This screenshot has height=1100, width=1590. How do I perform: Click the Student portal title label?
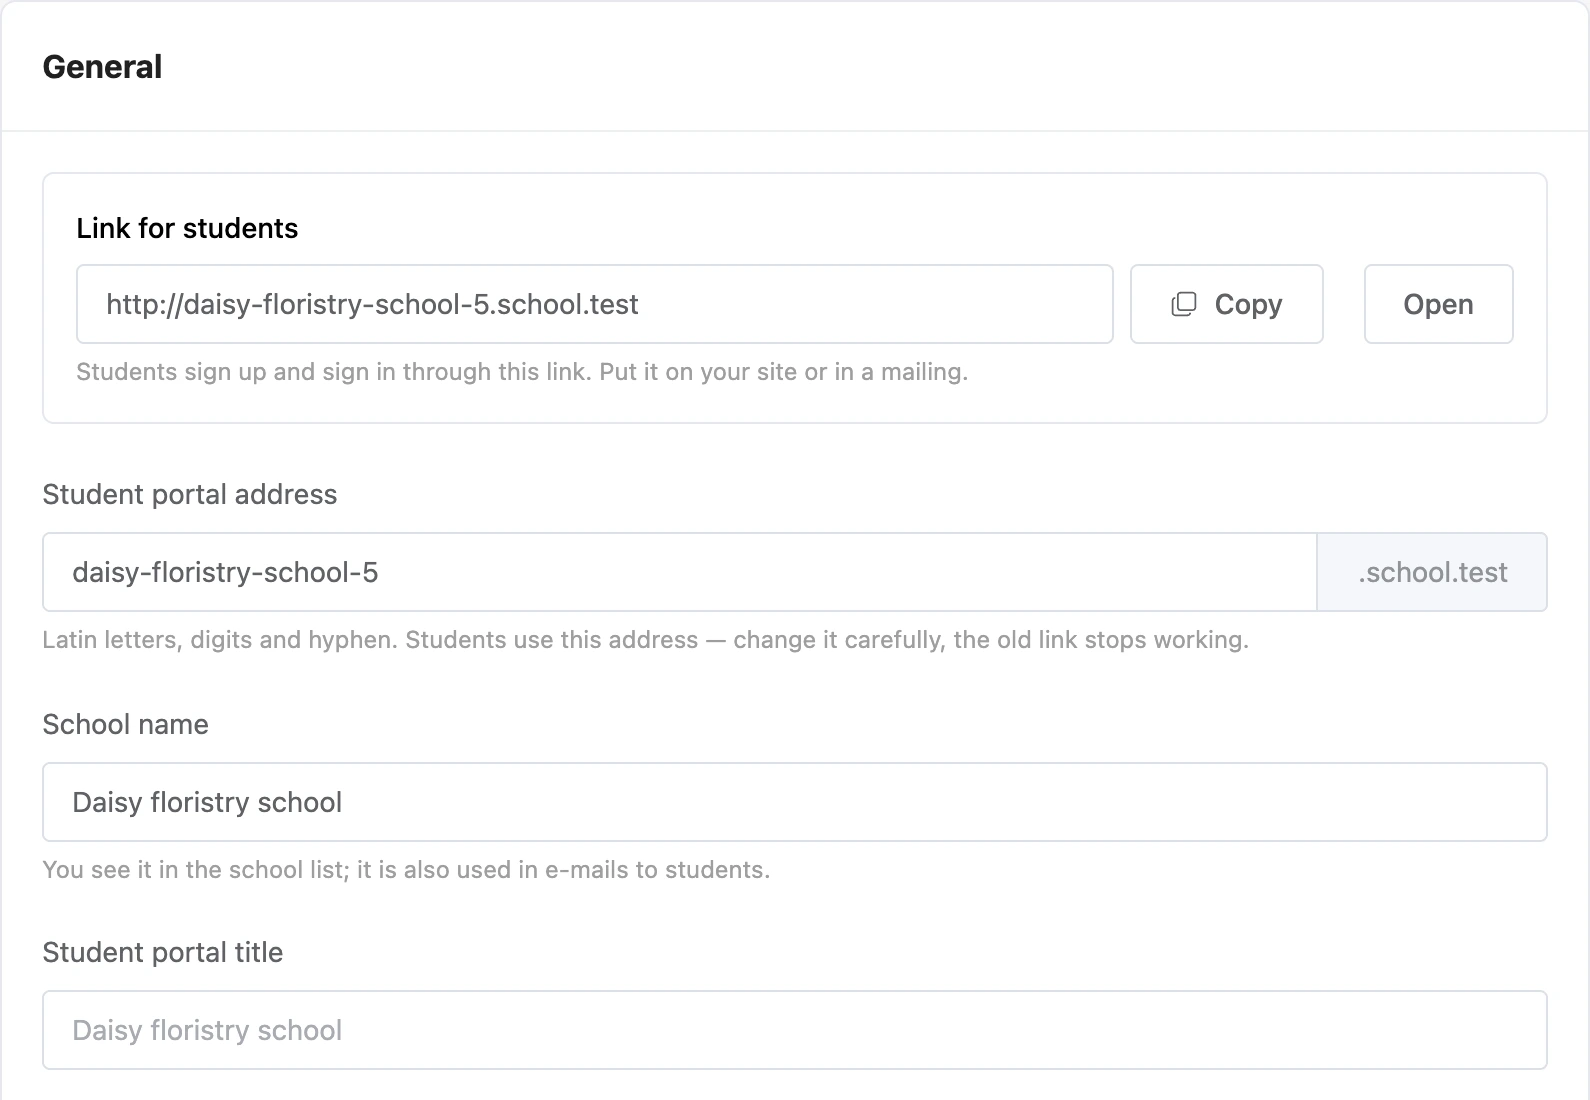tap(163, 952)
